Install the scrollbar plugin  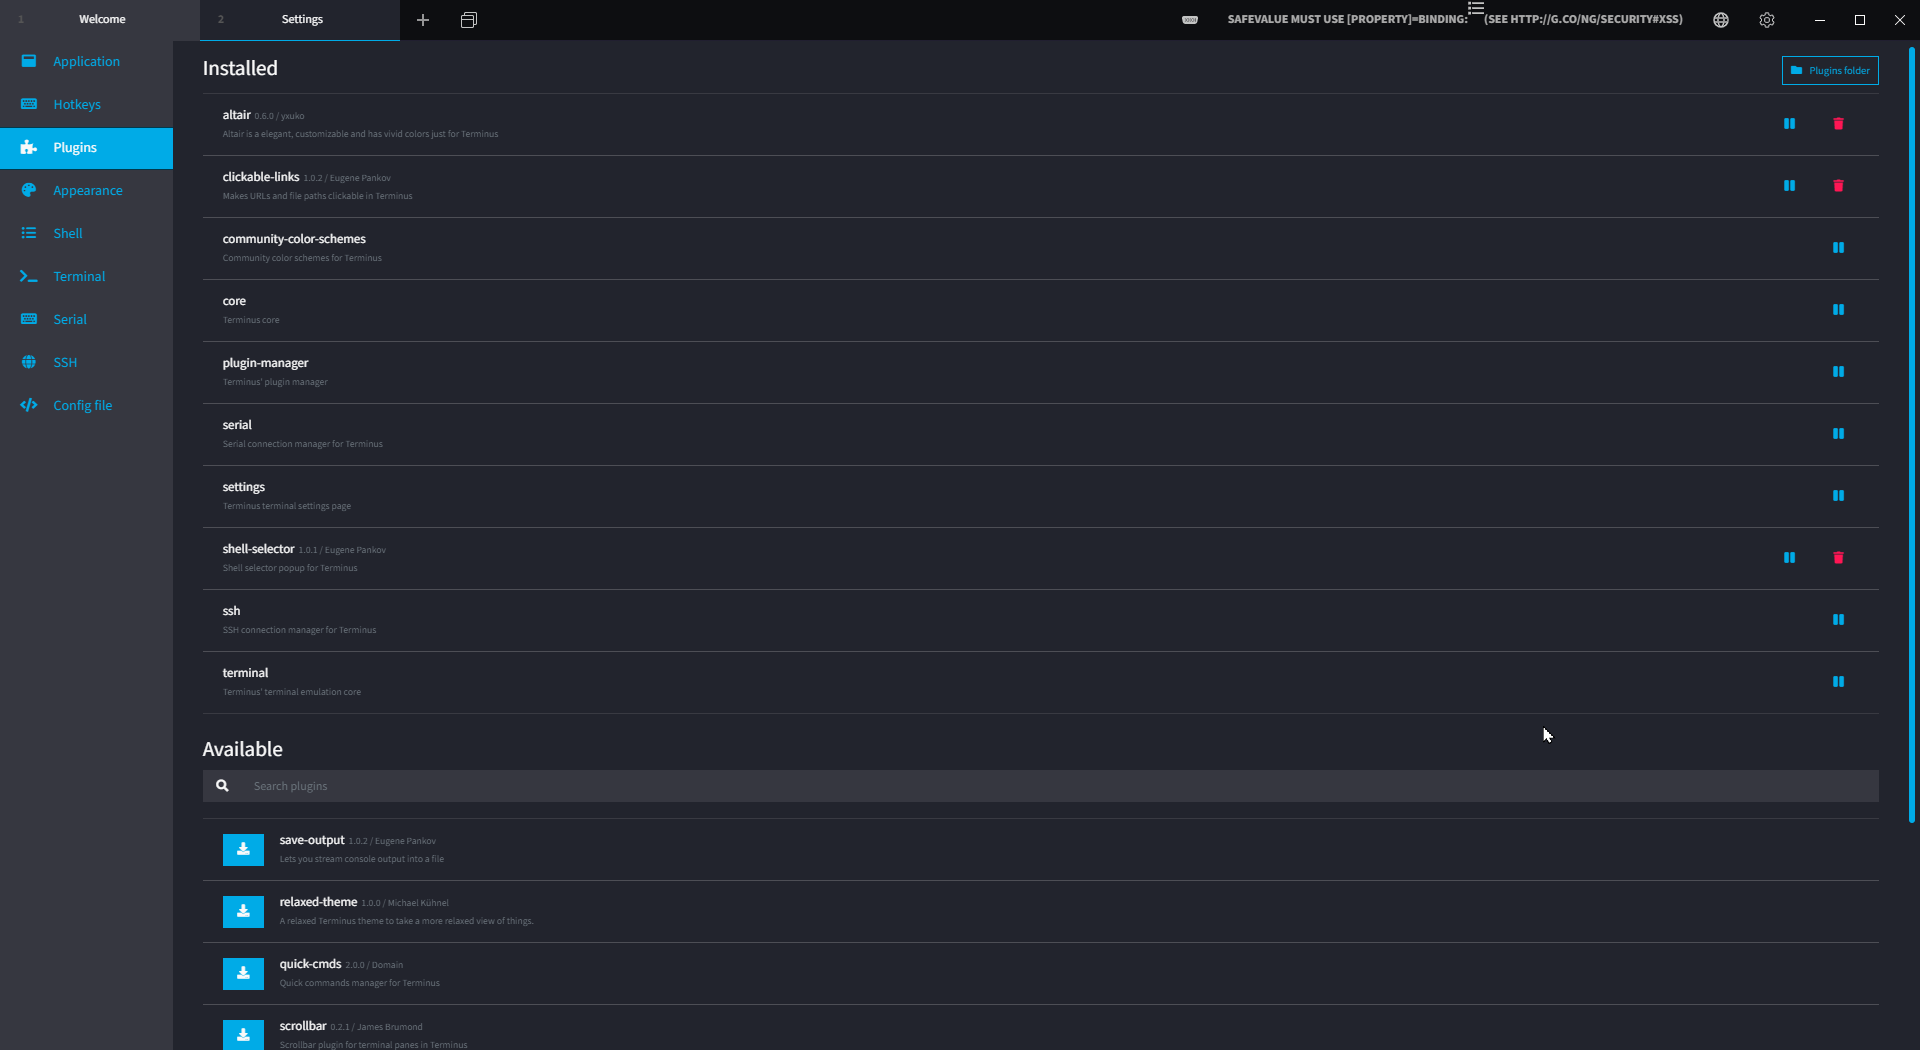click(243, 1035)
